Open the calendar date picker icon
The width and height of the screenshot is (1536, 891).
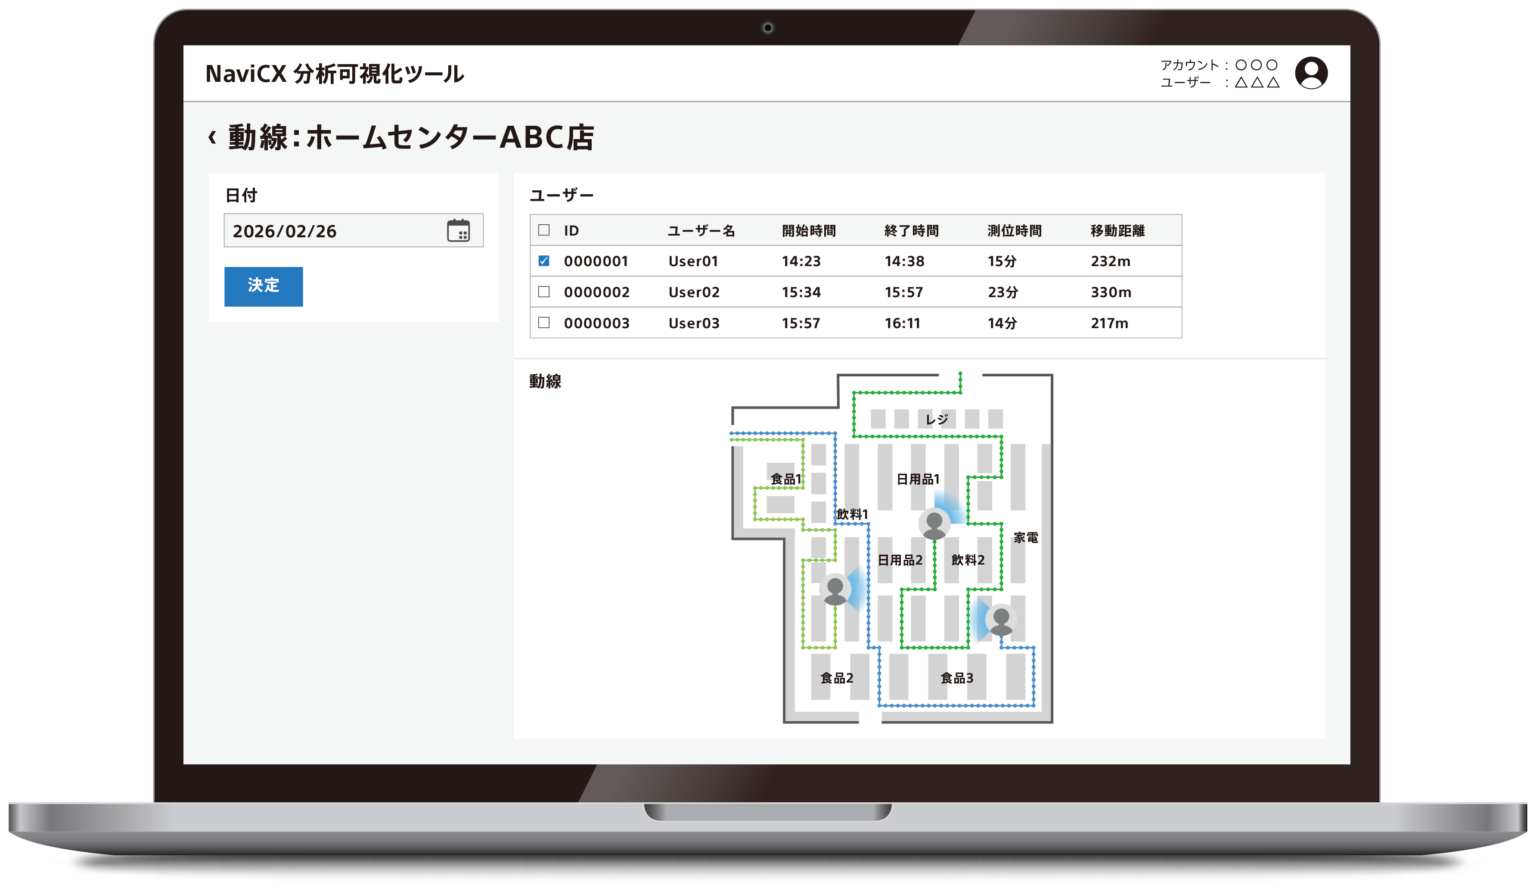(x=458, y=231)
